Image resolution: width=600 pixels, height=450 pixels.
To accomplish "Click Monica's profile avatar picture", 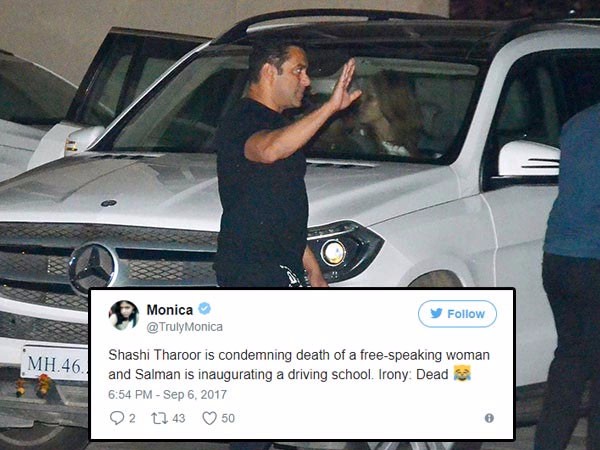I will tap(124, 315).
